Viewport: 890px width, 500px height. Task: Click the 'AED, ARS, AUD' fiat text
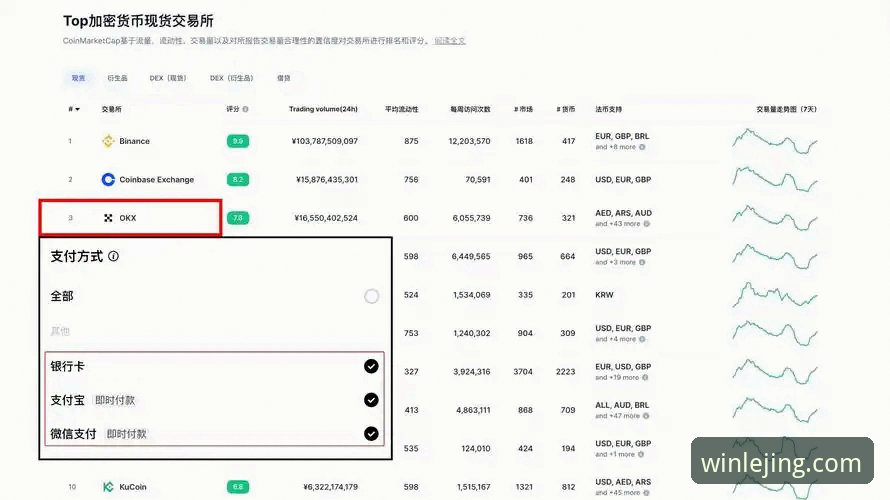[x=623, y=213]
